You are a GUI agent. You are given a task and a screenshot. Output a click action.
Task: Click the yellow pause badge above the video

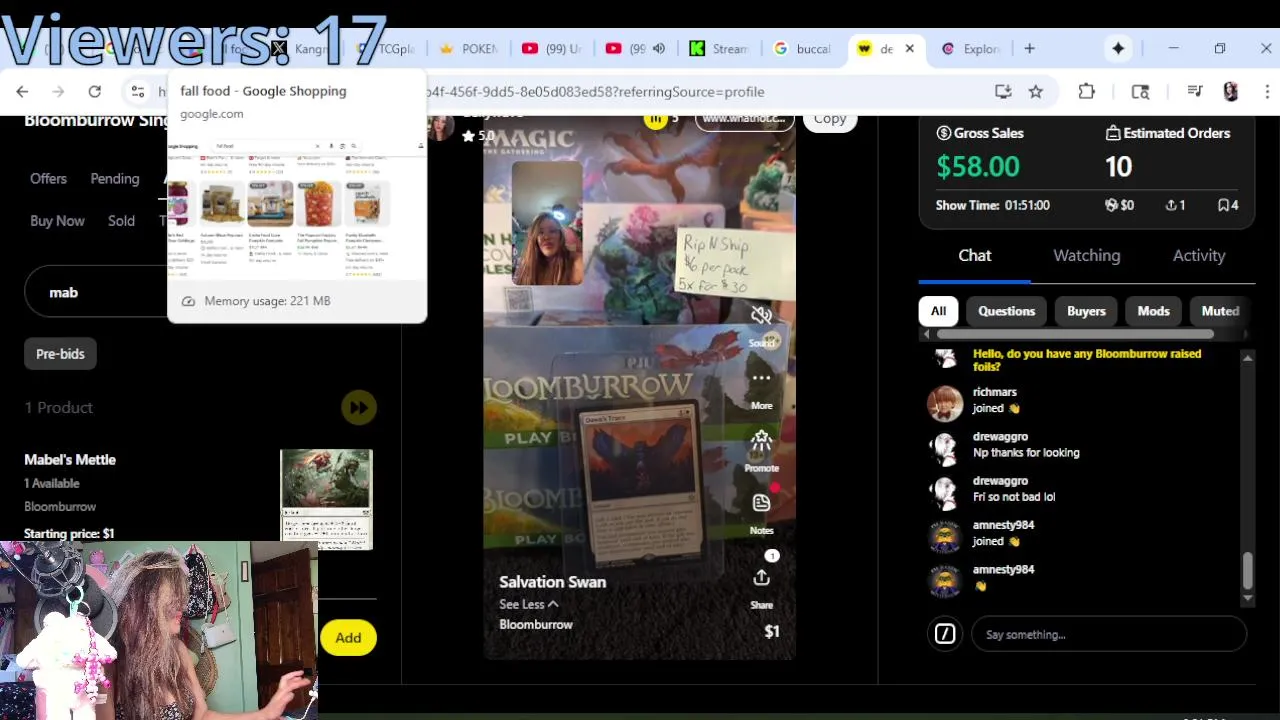coord(655,120)
